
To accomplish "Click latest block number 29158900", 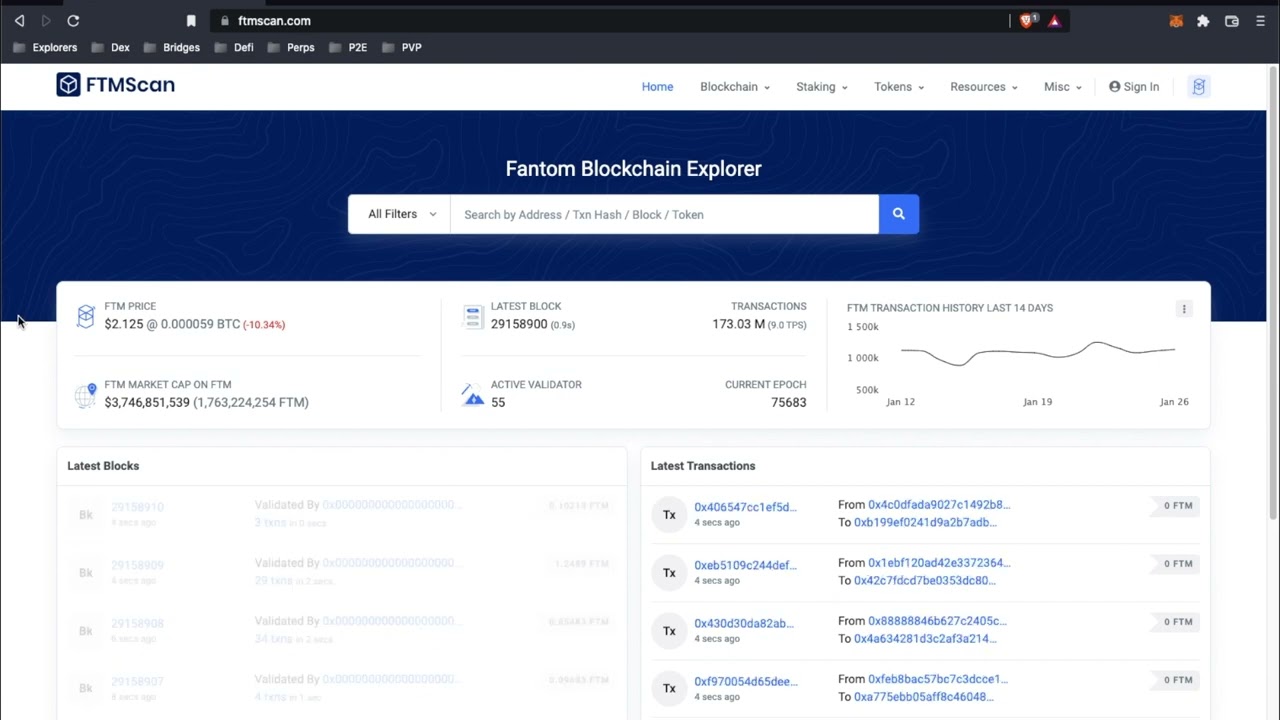I will tap(519, 324).
